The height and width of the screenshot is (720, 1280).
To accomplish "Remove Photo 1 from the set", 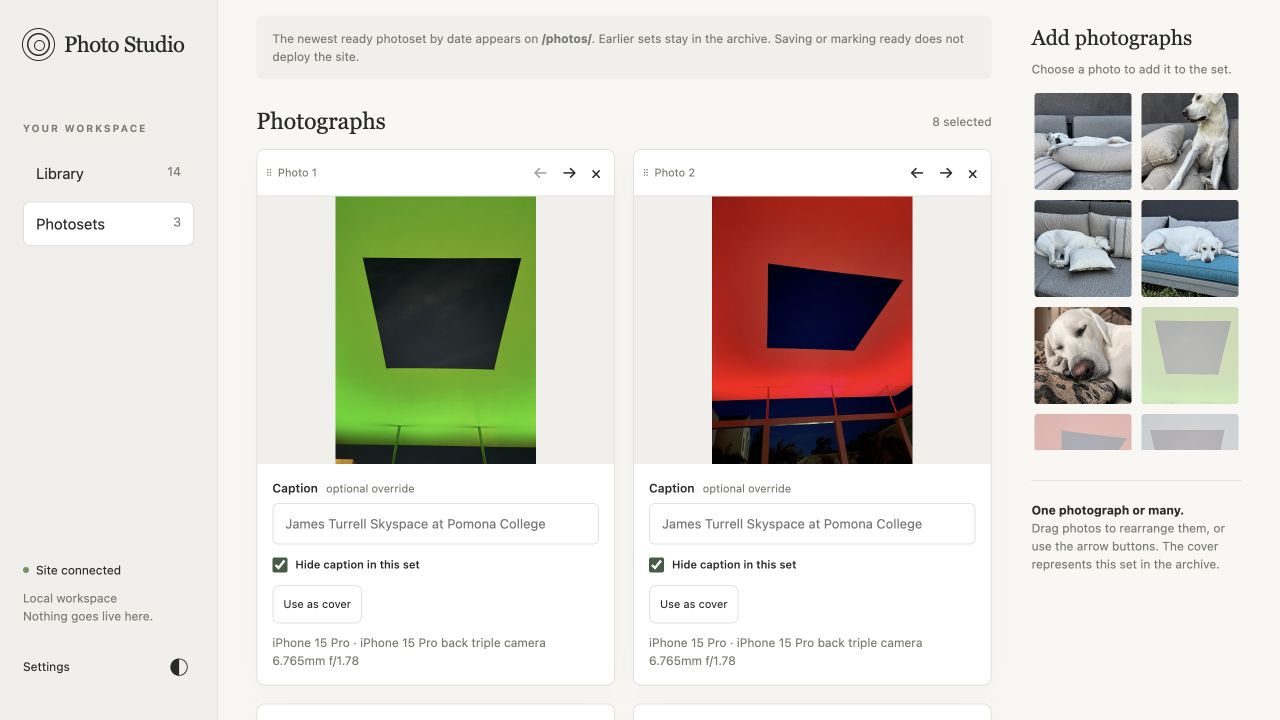I will (596, 173).
